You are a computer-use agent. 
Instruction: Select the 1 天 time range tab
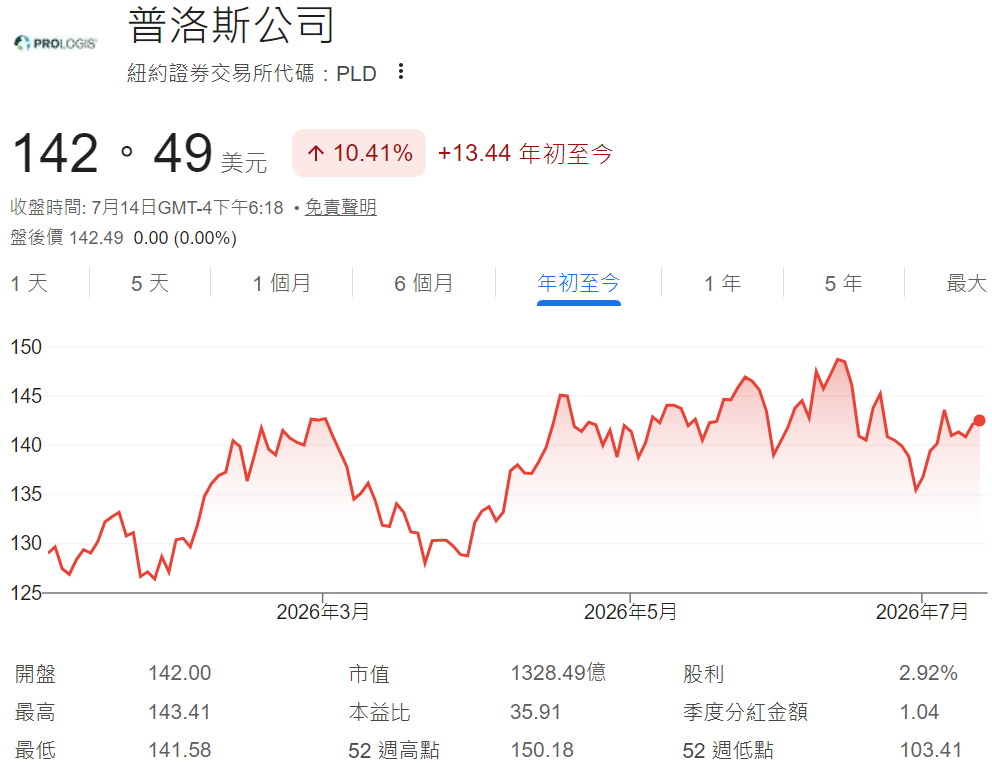[x=29, y=283]
